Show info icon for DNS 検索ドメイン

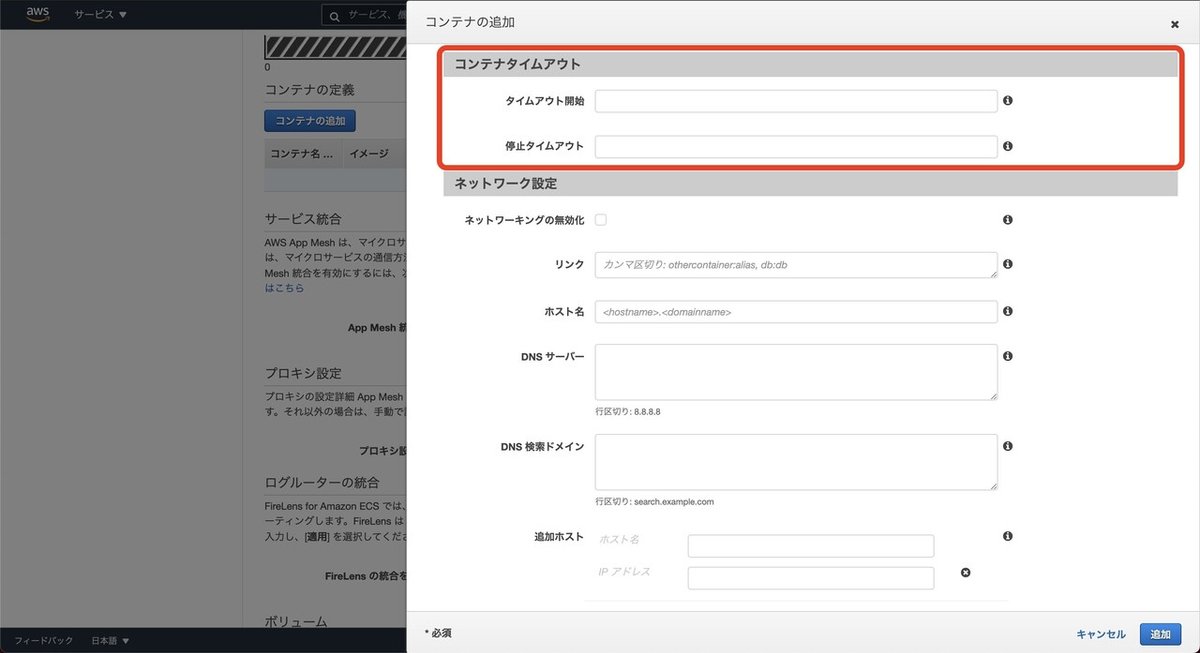[1008, 446]
